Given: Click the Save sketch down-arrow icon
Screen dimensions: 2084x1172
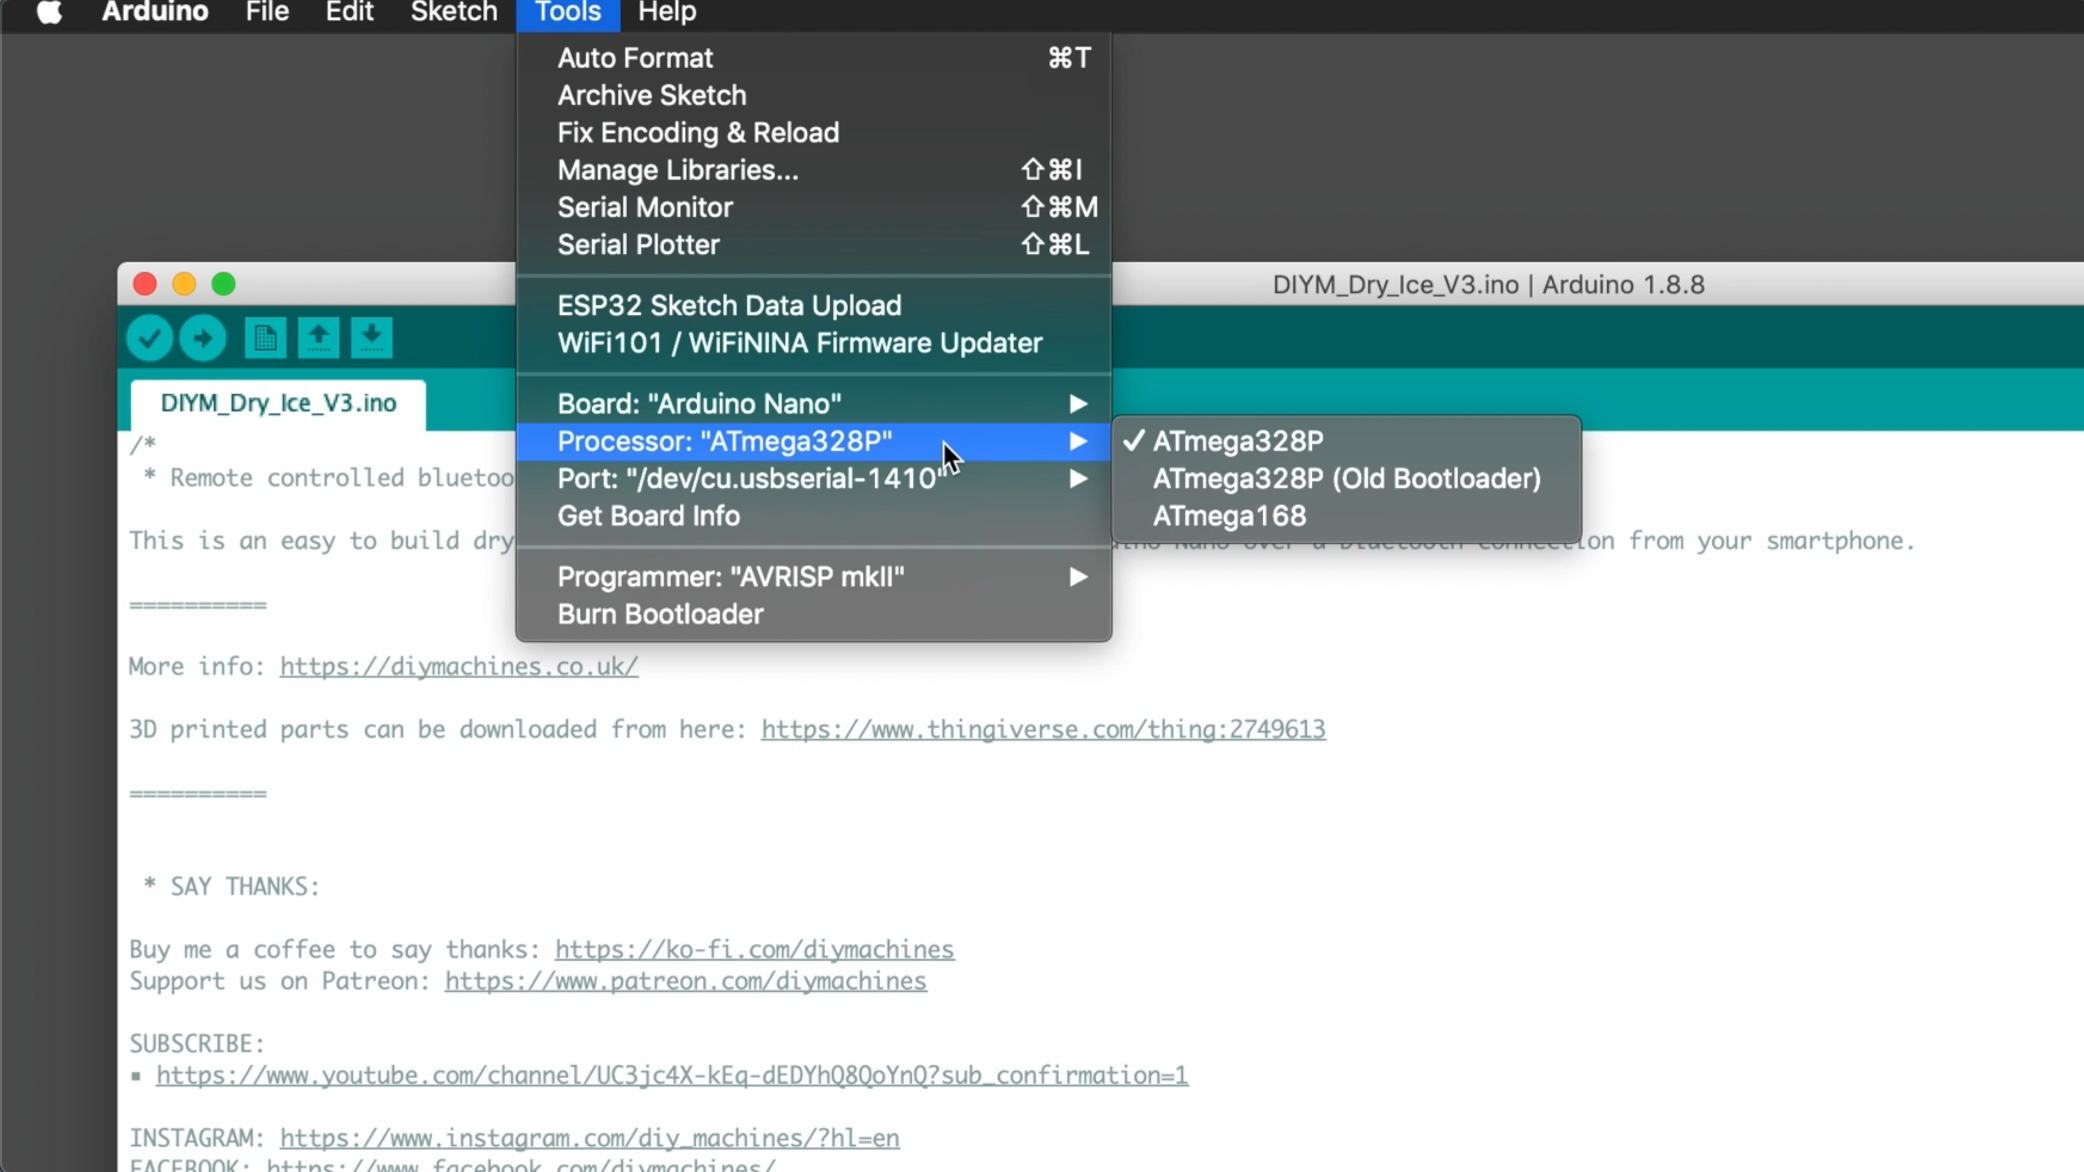Looking at the screenshot, I should (371, 338).
